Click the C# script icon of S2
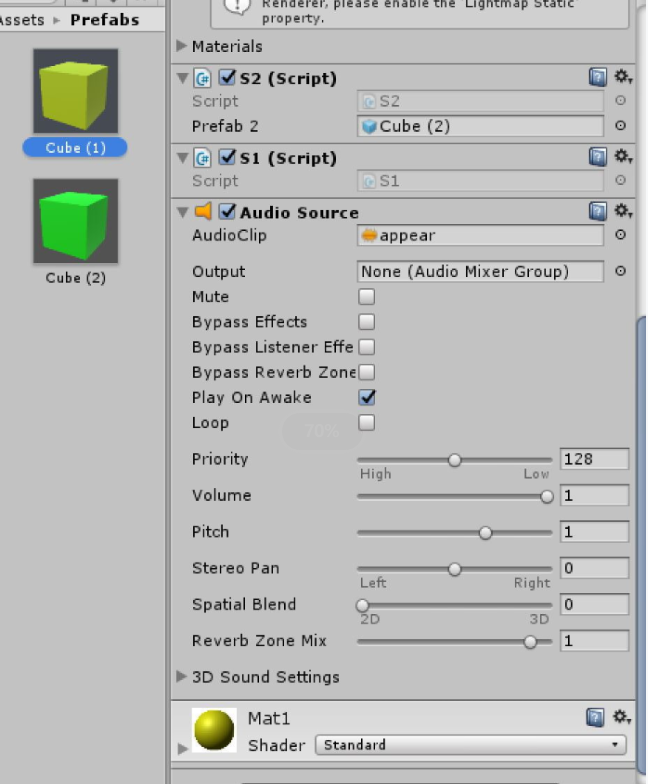 202,78
